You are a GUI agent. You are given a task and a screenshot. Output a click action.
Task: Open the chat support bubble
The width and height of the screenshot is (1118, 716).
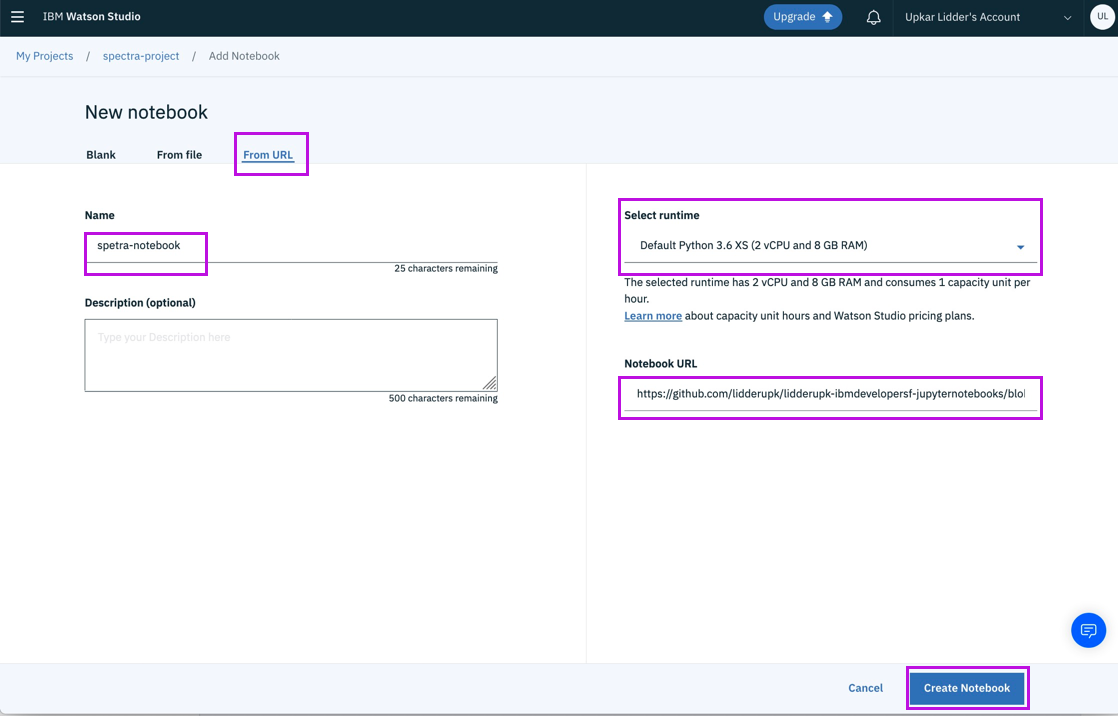pyautogui.click(x=1088, y=630)
